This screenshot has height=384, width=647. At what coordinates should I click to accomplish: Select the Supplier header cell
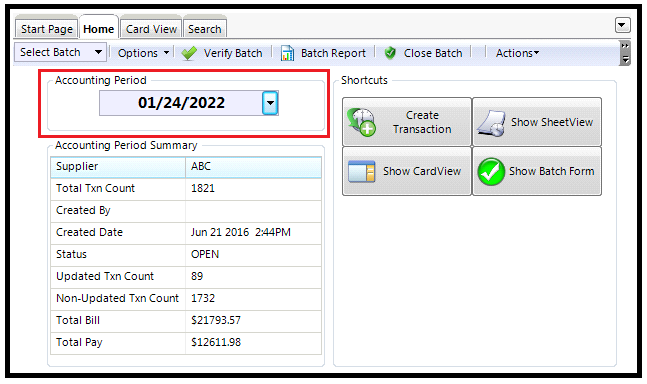118,167
